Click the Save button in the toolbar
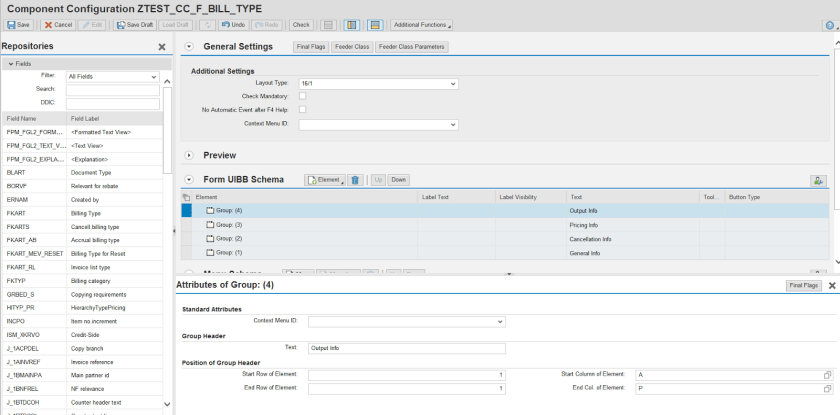The height and width of the screenshot is (415, 840). tap(19, 24)
